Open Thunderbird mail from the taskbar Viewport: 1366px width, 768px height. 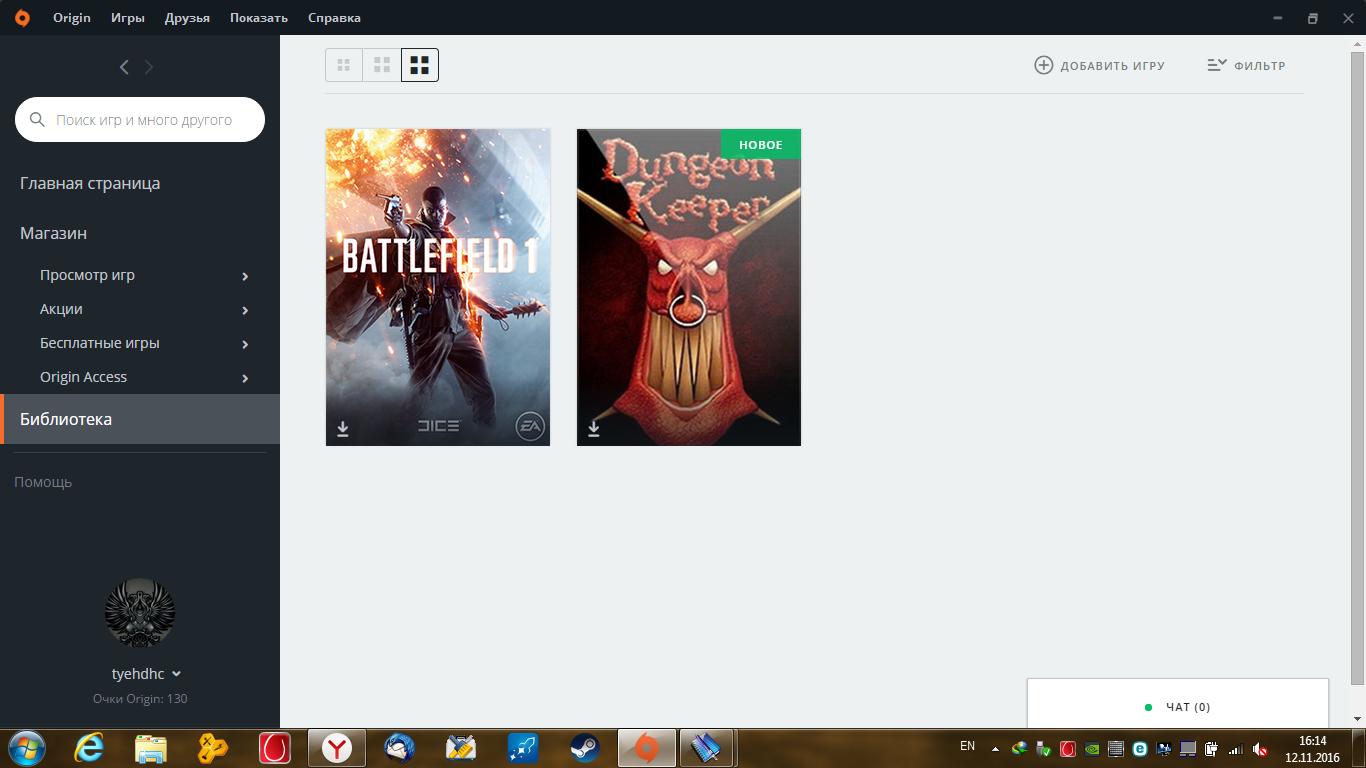[400, 748]
